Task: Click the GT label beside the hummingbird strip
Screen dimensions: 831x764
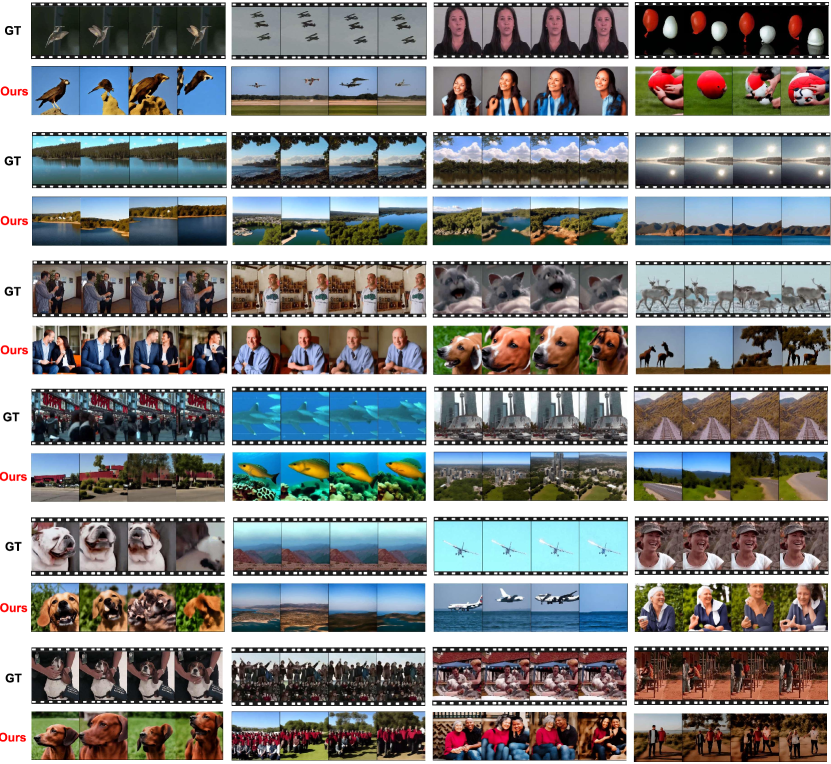Action: [13, 31]
